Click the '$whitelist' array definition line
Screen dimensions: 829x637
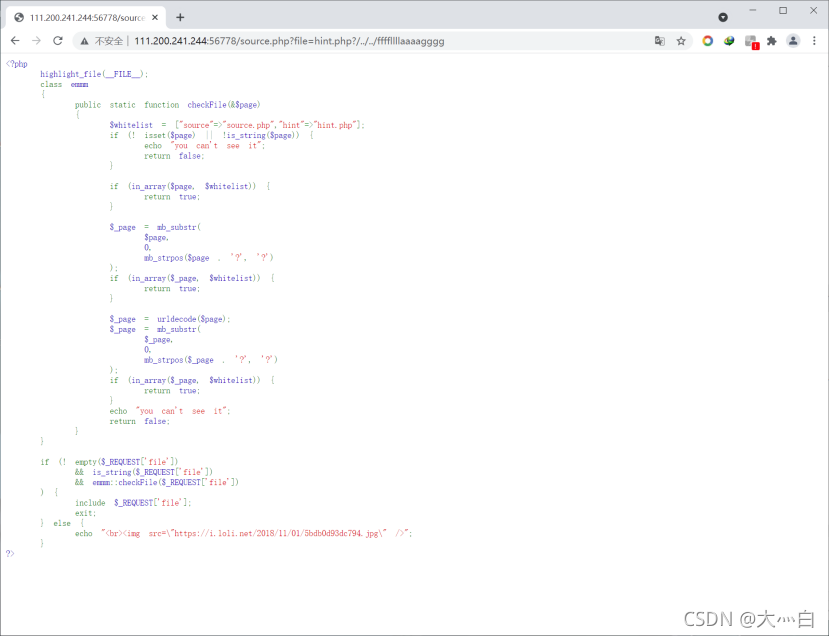click(237, 125)
